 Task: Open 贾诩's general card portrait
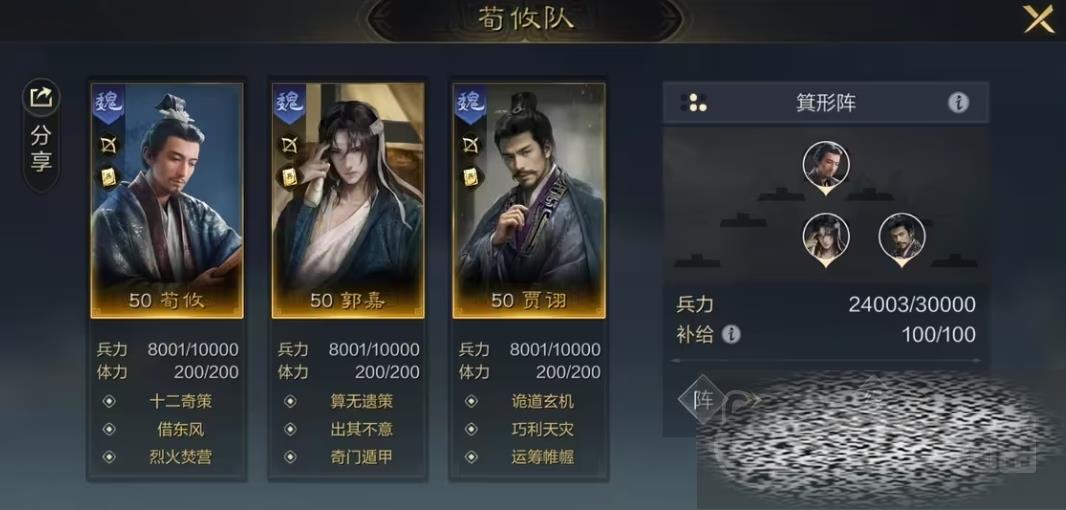(529, 201)
